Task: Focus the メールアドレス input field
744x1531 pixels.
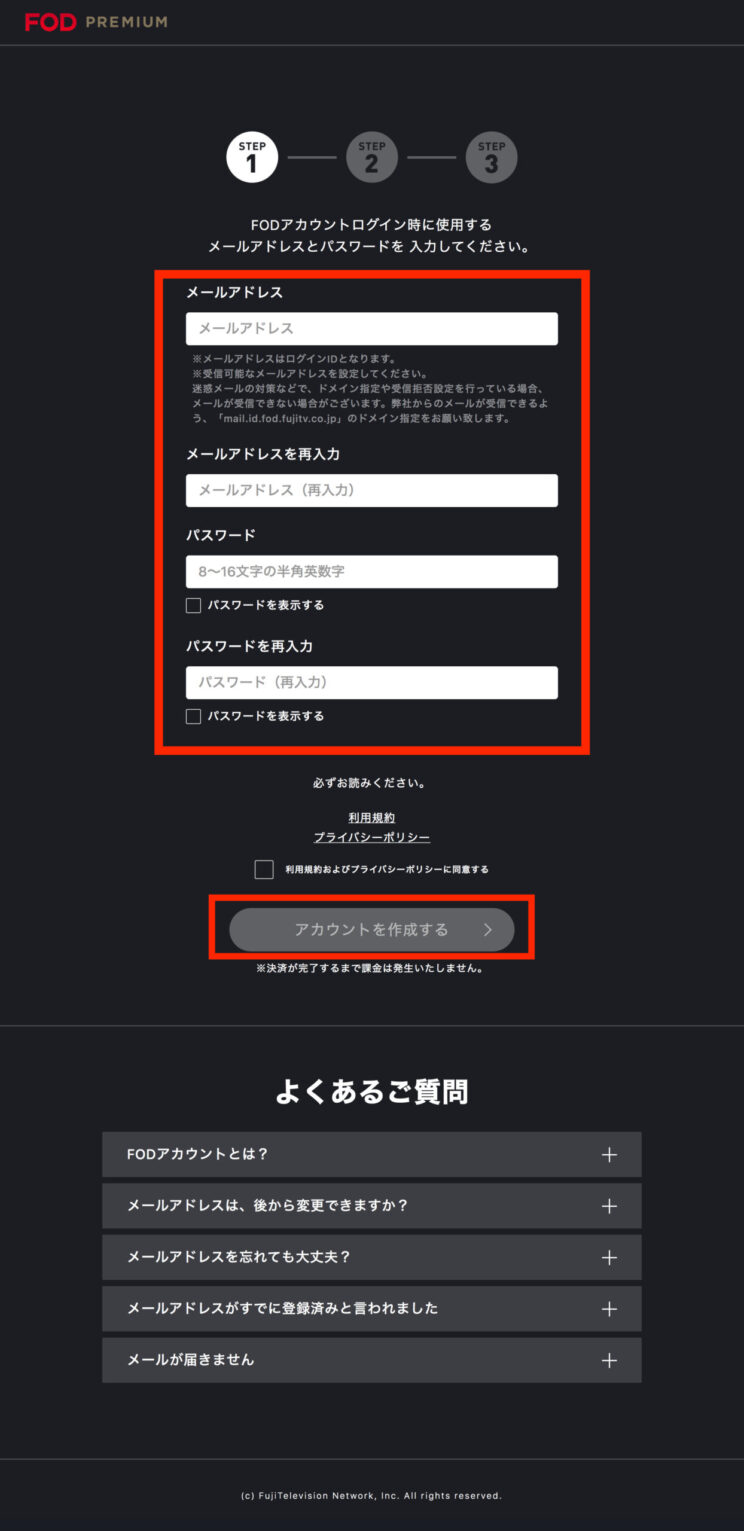Action: [x=372, y=329]
